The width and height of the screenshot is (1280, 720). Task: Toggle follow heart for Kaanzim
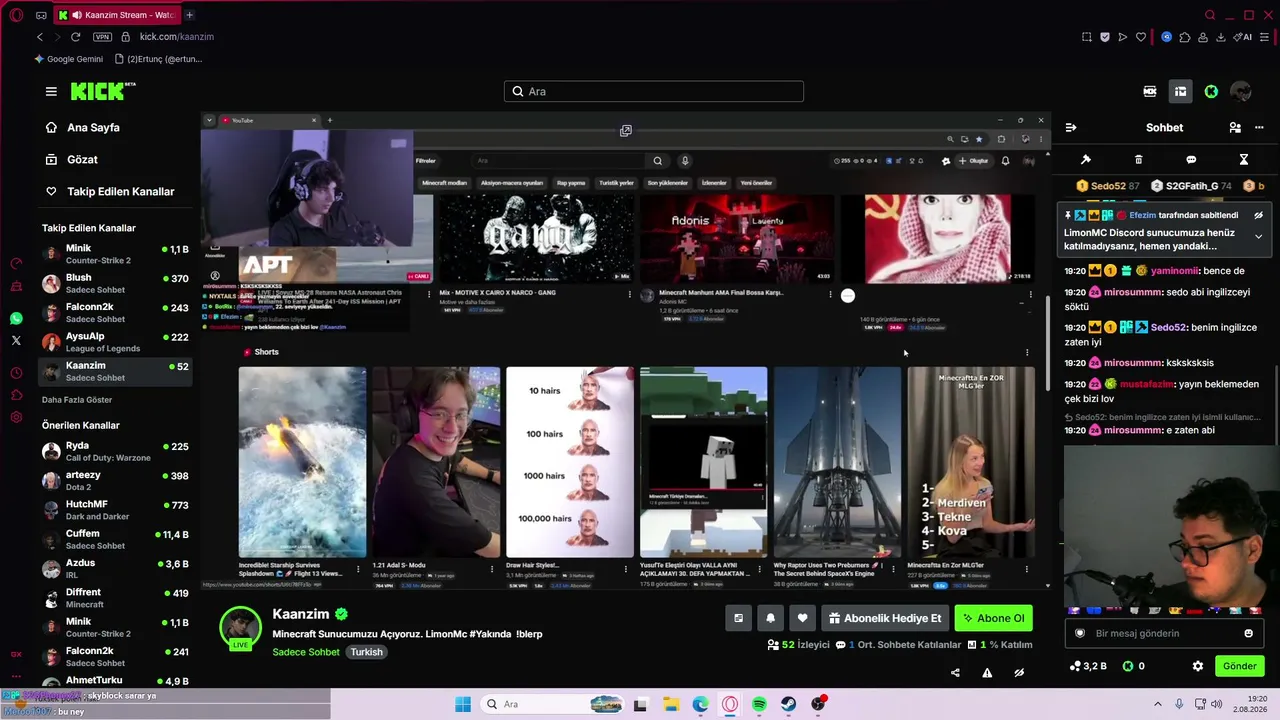point(802,618)
